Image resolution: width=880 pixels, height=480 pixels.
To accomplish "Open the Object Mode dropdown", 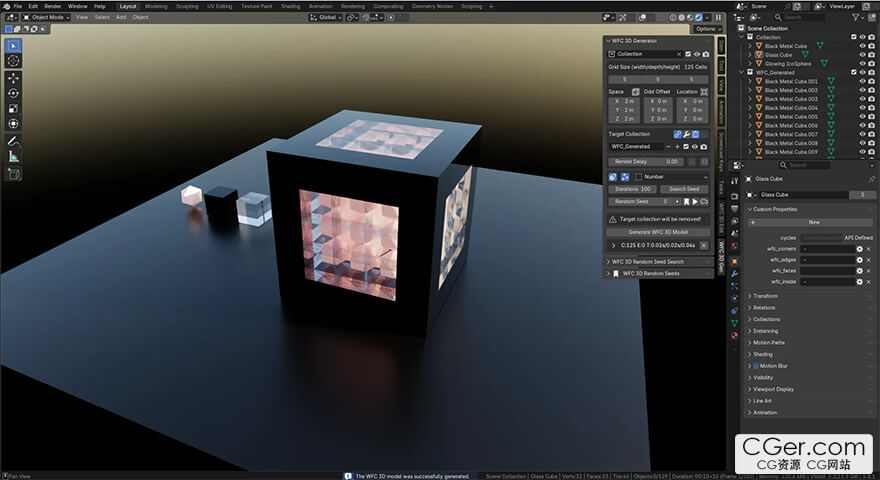I will click(x=47, y=17).
